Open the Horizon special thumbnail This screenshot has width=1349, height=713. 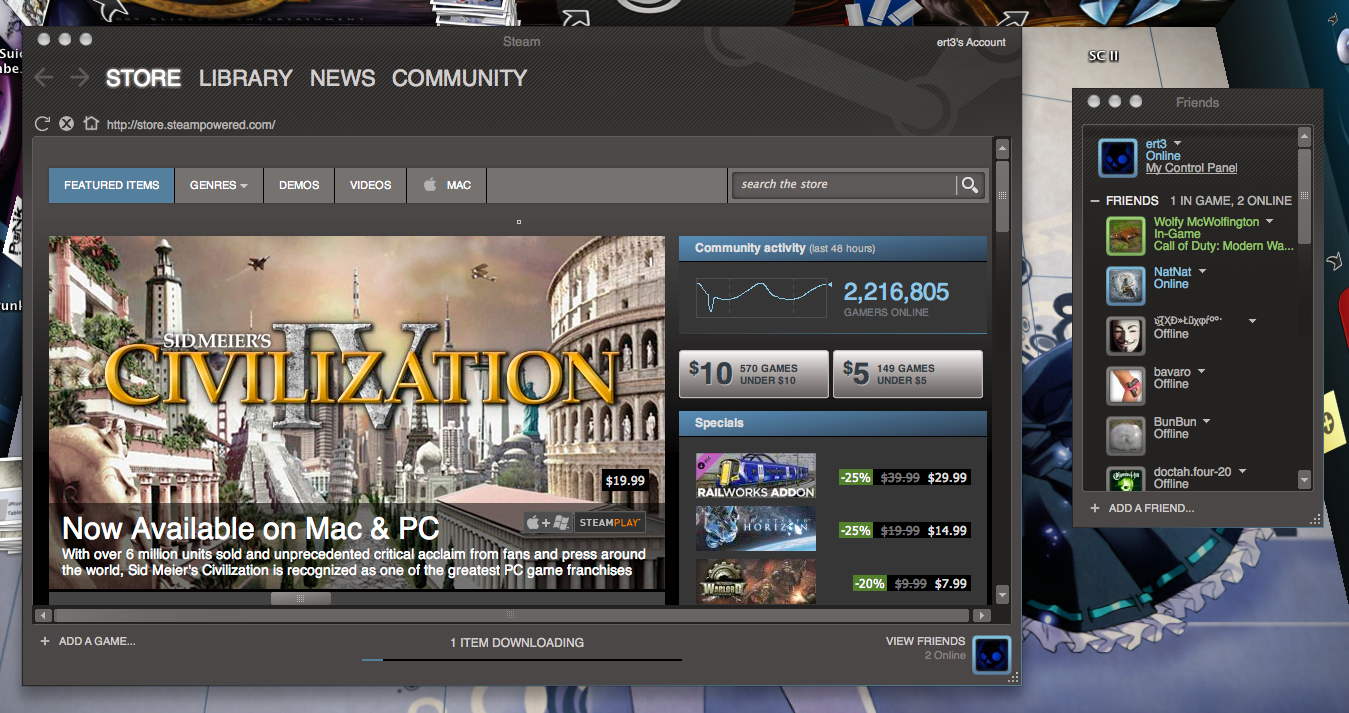(756, 528)
